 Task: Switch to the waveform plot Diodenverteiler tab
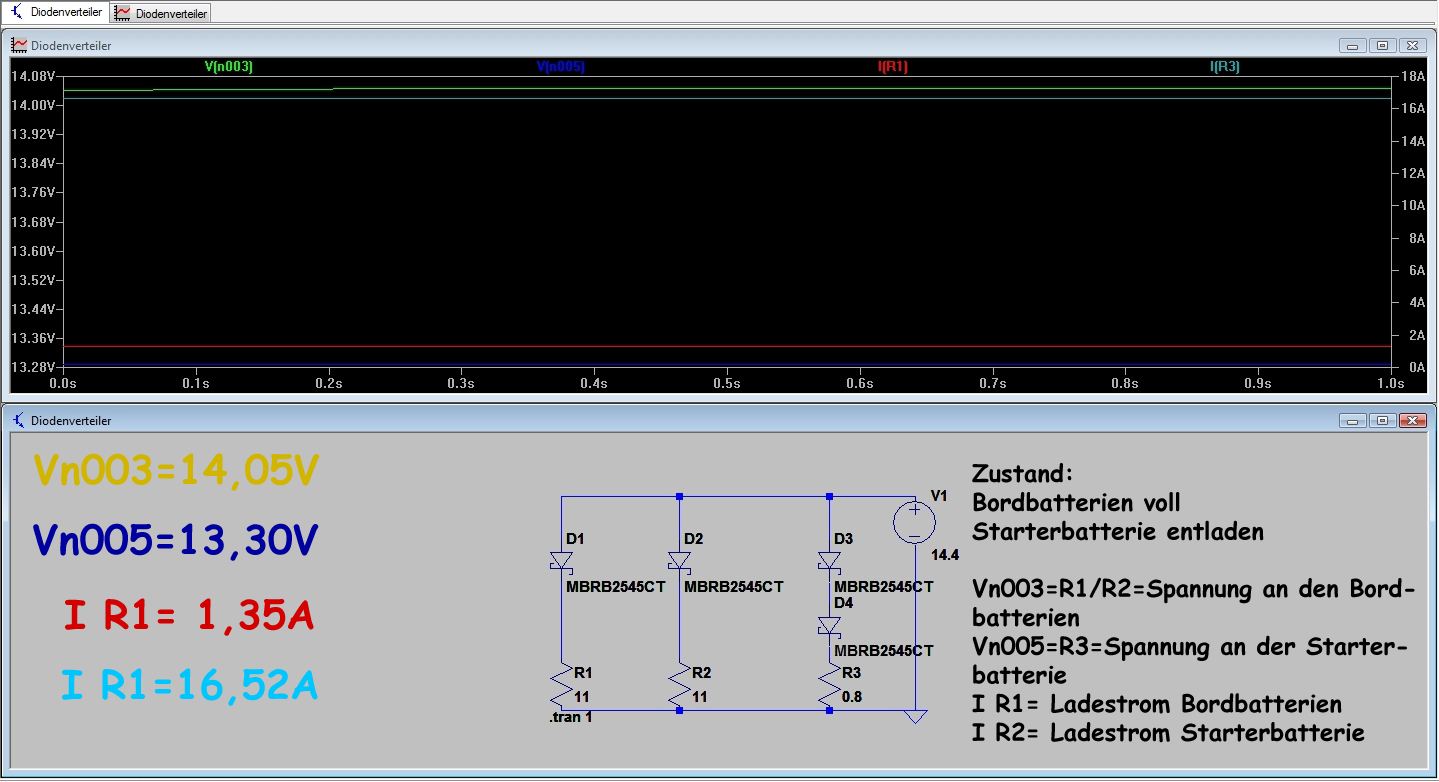(x=161, y=13)
